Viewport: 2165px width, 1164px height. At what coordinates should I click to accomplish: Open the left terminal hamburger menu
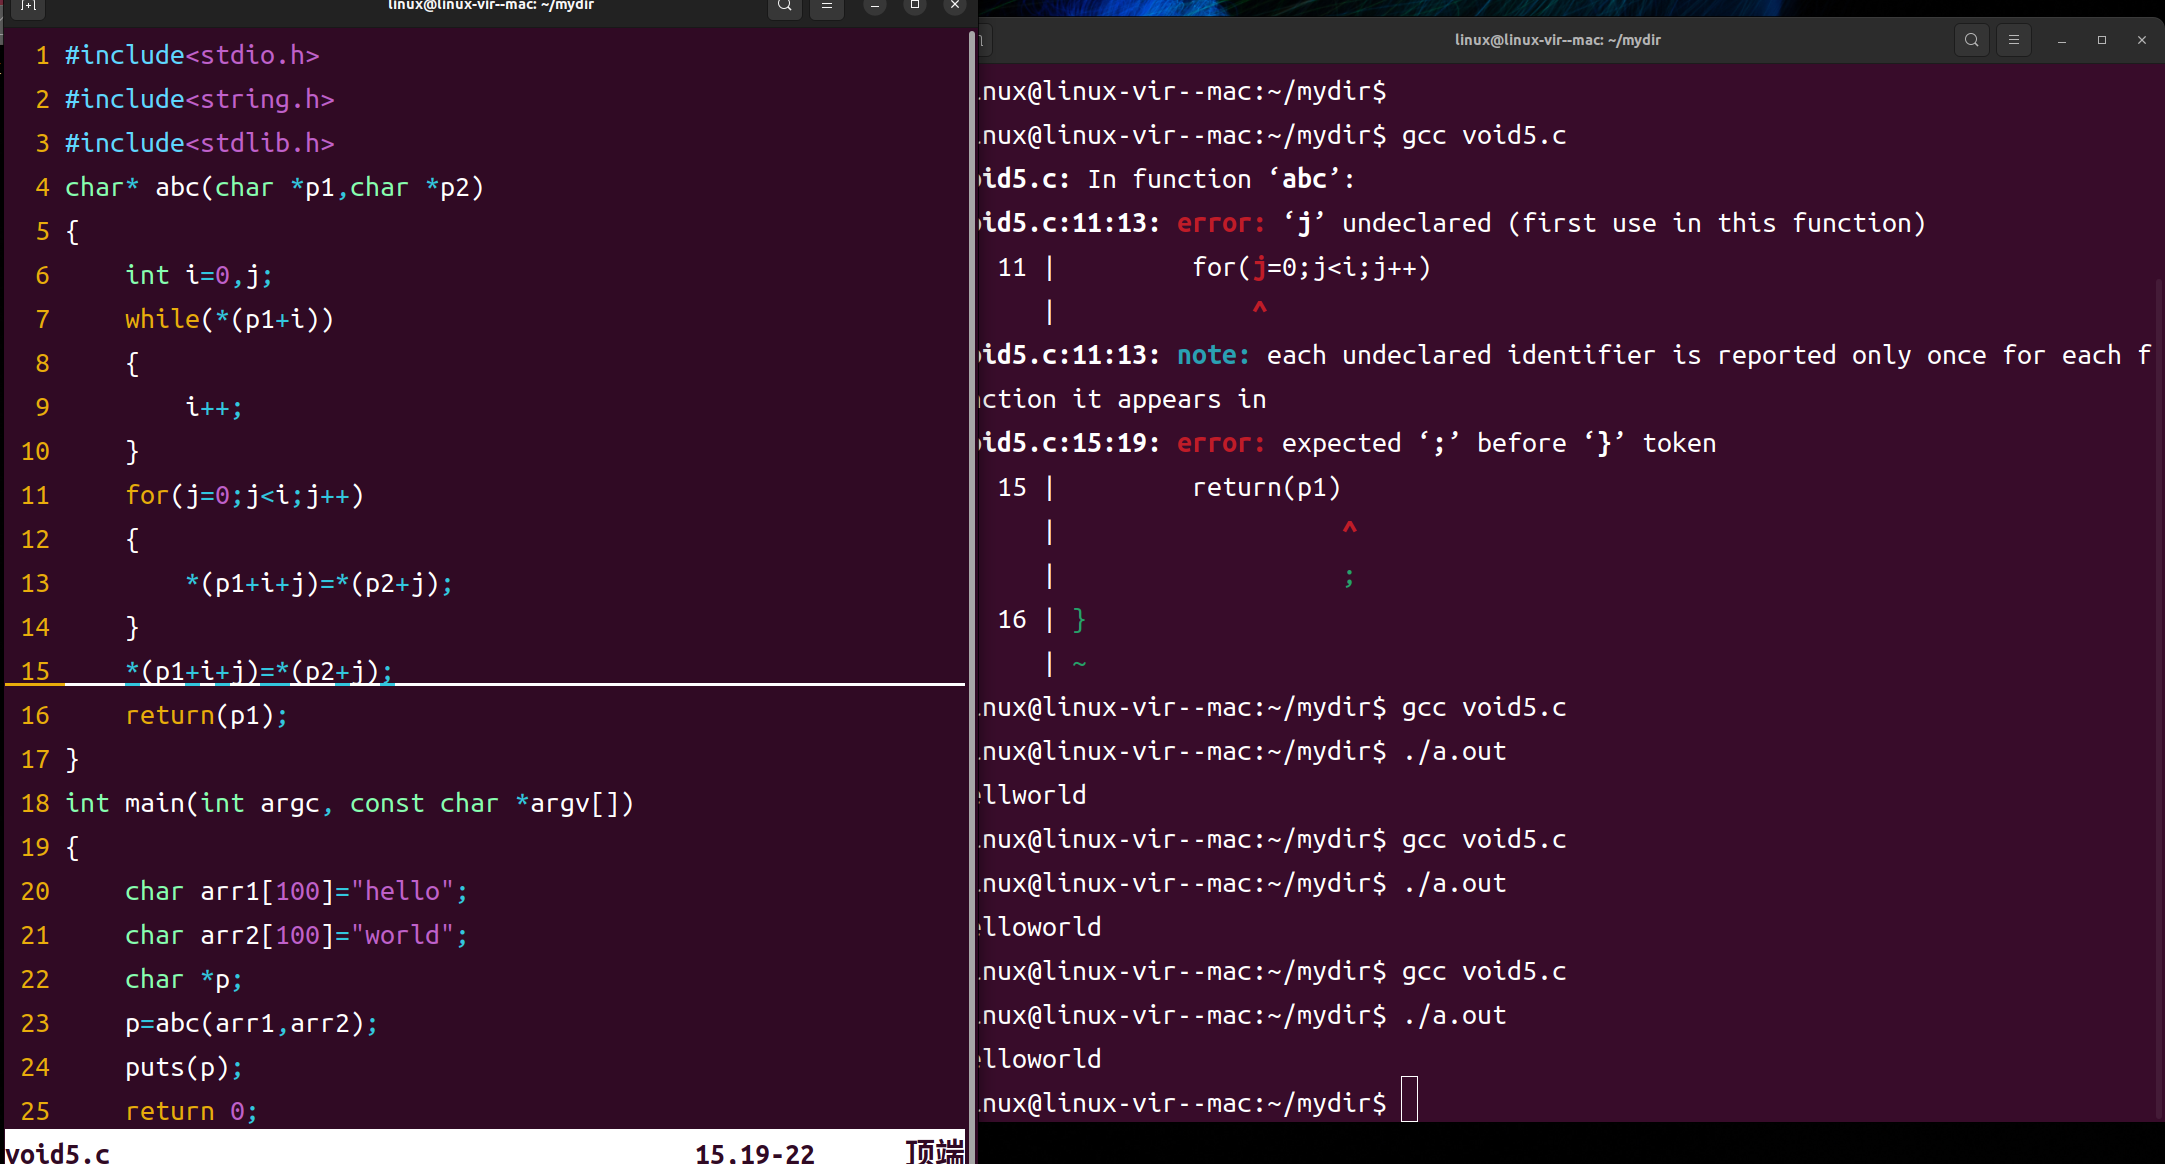click(x=826, y=6)
